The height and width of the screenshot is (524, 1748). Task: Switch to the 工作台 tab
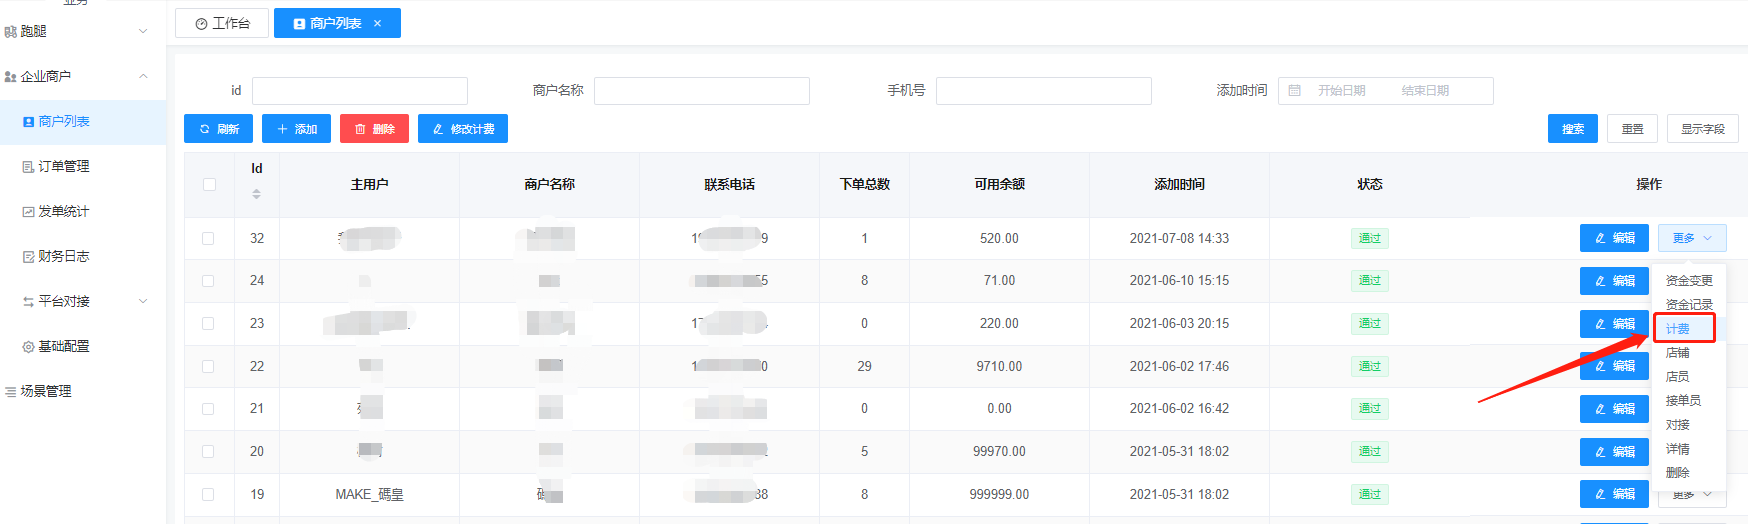(x=222, y=23)
